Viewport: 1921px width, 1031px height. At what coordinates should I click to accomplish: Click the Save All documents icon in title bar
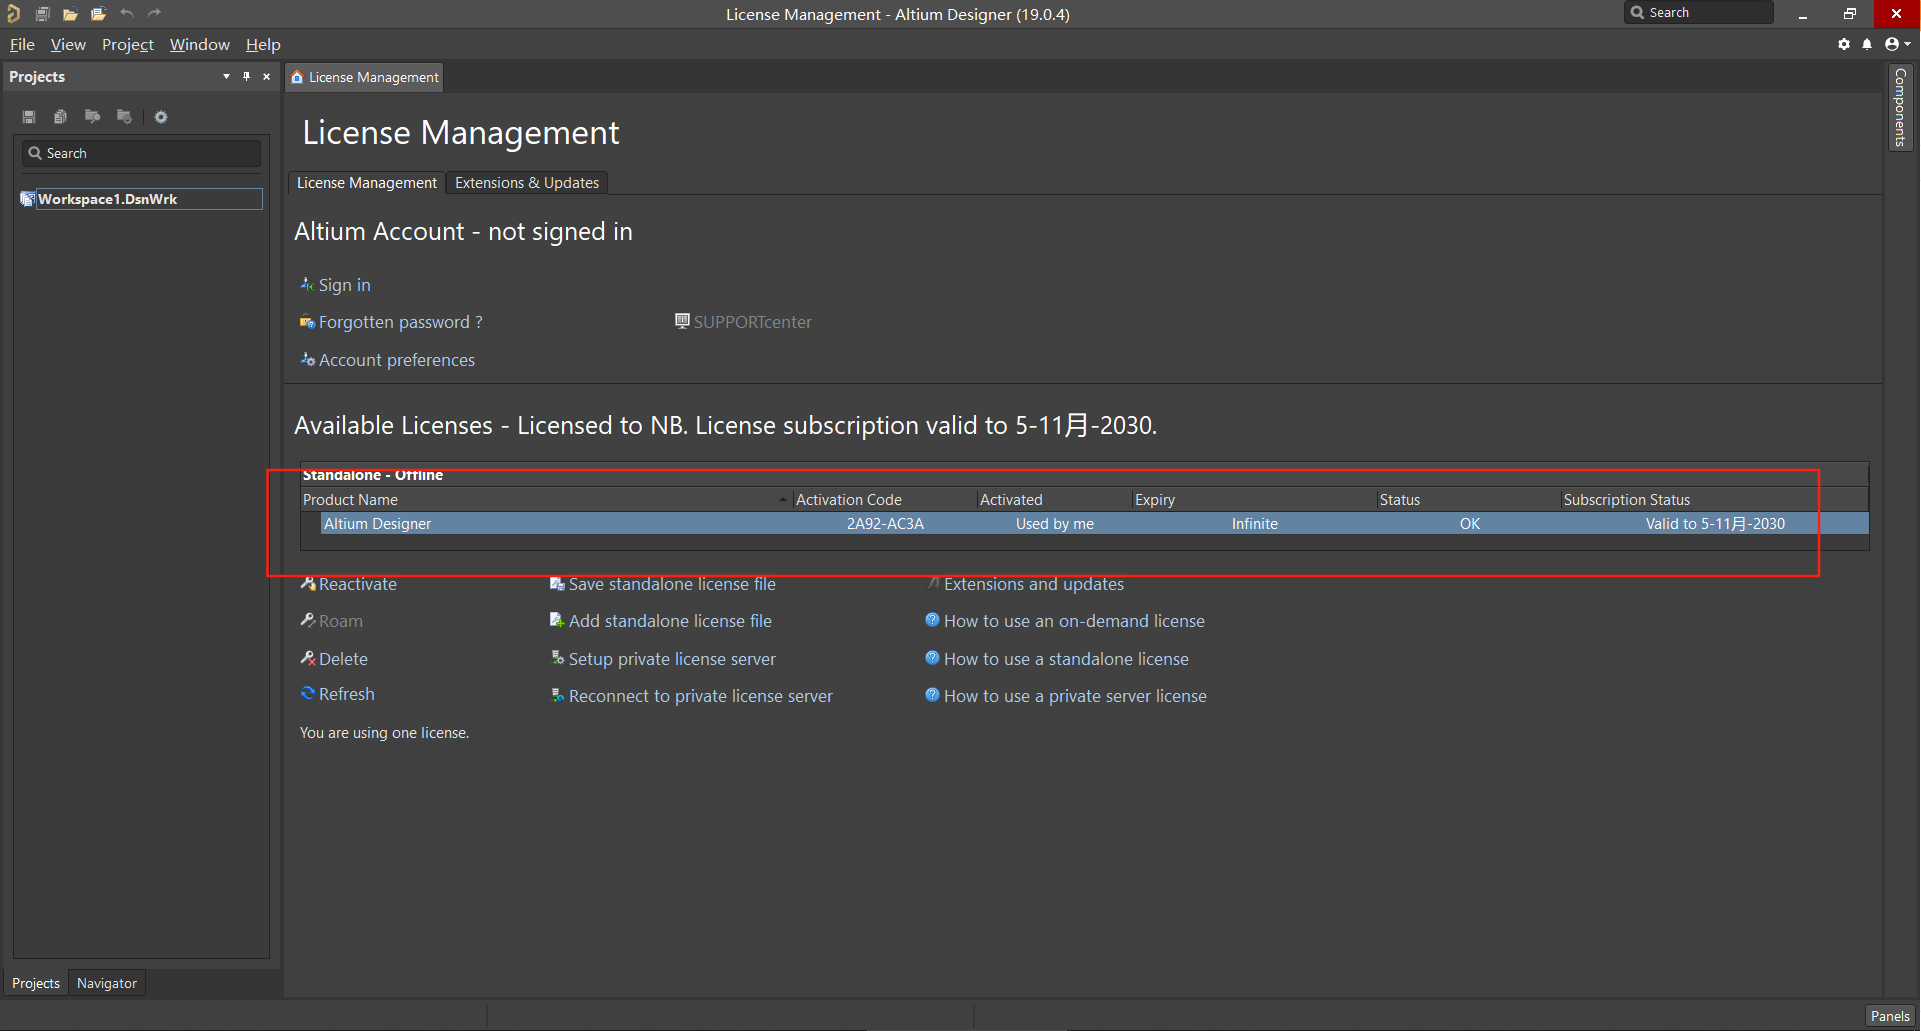click(43, 13)
